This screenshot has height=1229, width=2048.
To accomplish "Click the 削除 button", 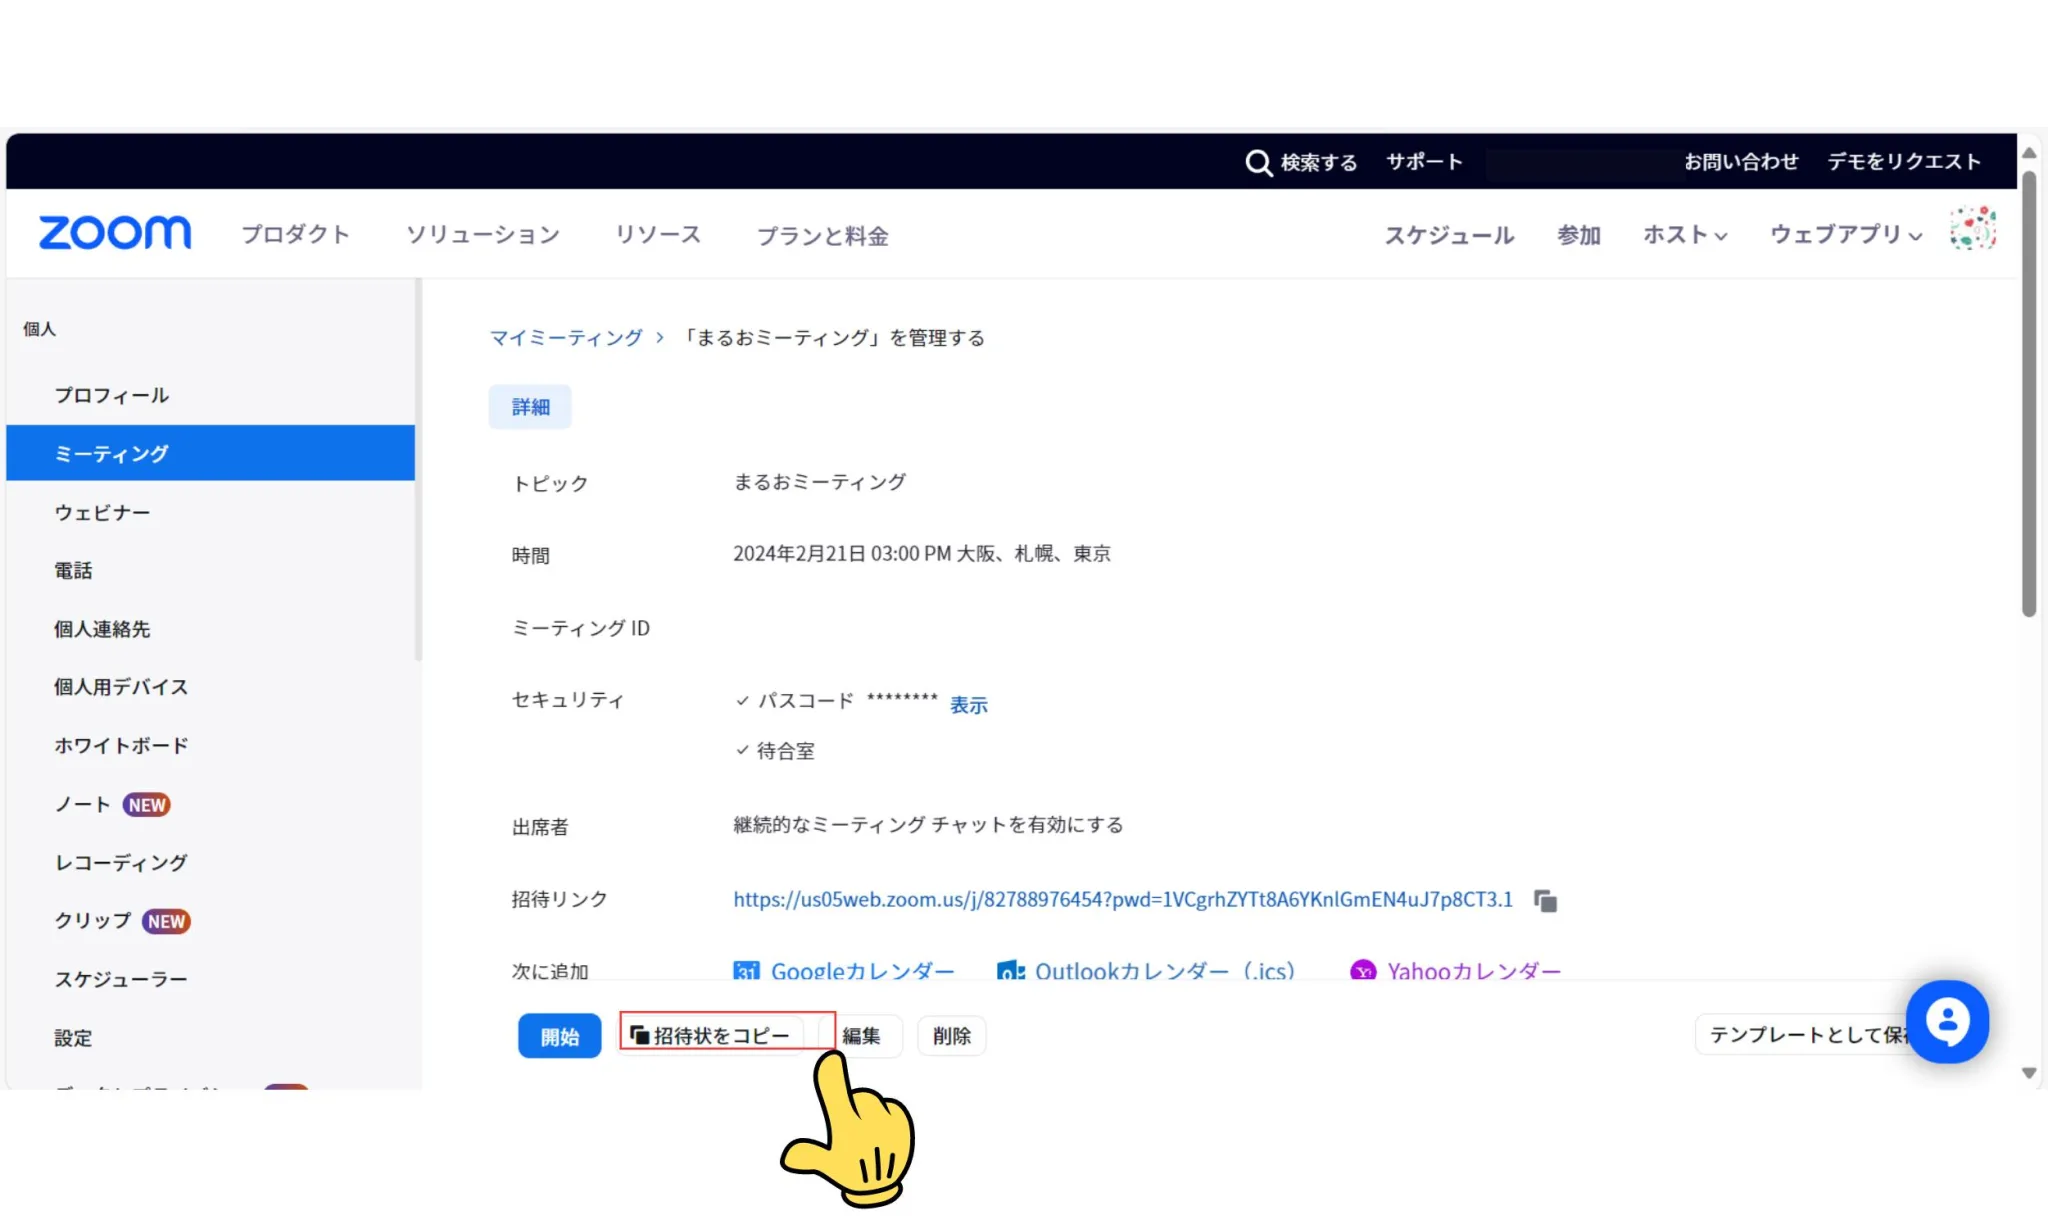I will pos(951,1036).
